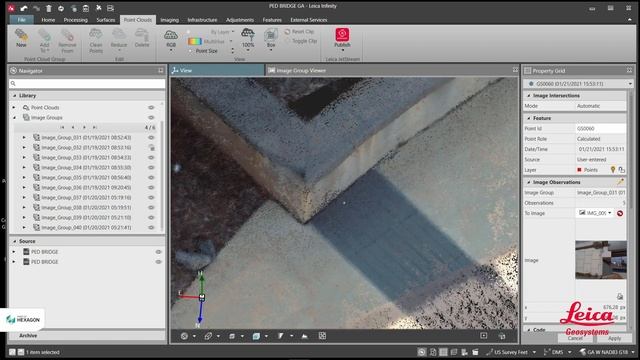
Task: Toggle visibility of the first PED BRIDGE source
Action: (x=158, y=252)
